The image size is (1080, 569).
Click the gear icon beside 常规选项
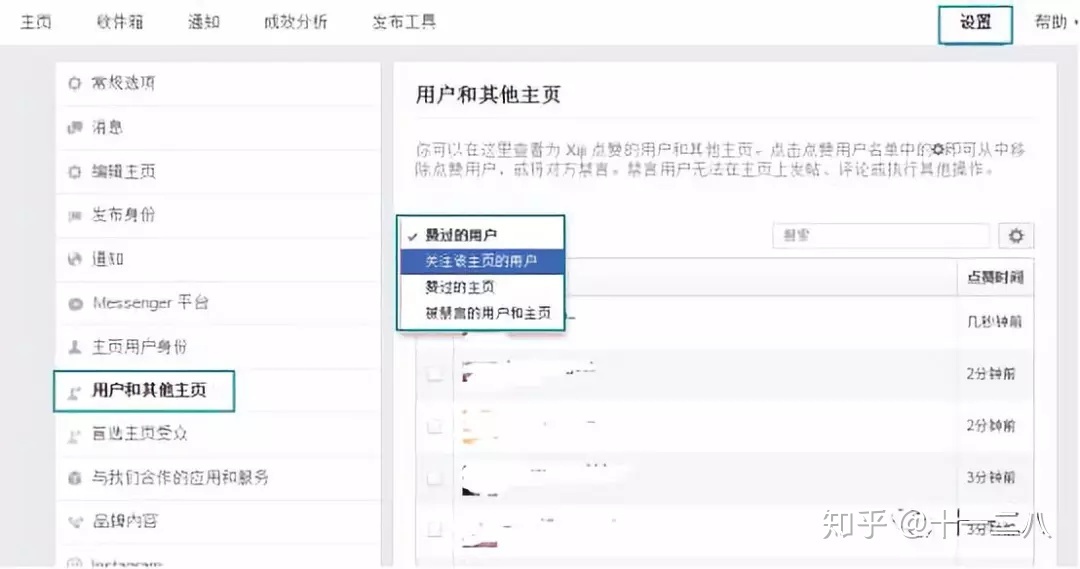click(x=74, y=83)
